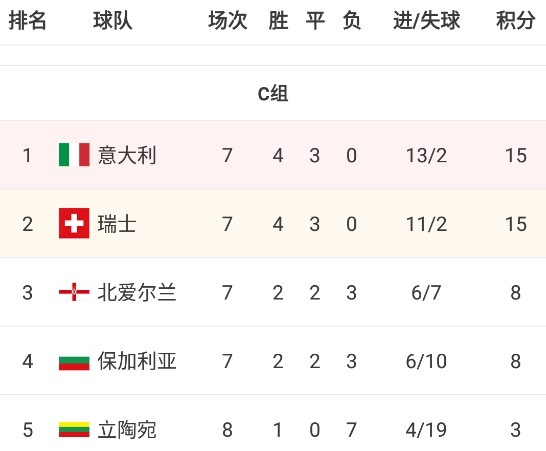Click Switzerland's 15 points value
Image resolution: width=546 pixels, height=451 pixels.
click(516, 224)
